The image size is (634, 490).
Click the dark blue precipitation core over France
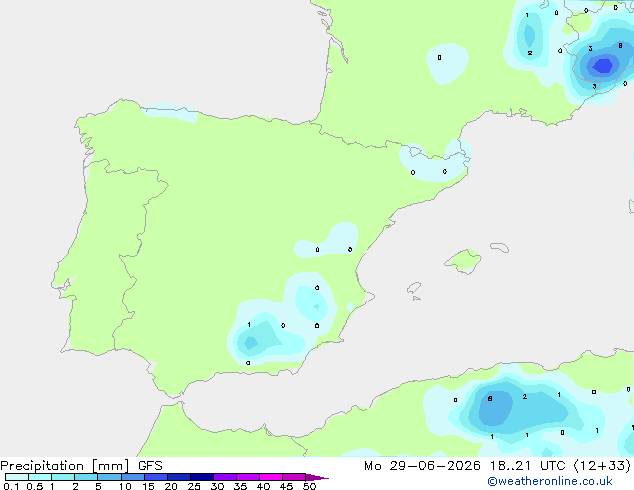click(x=603, y=65)
